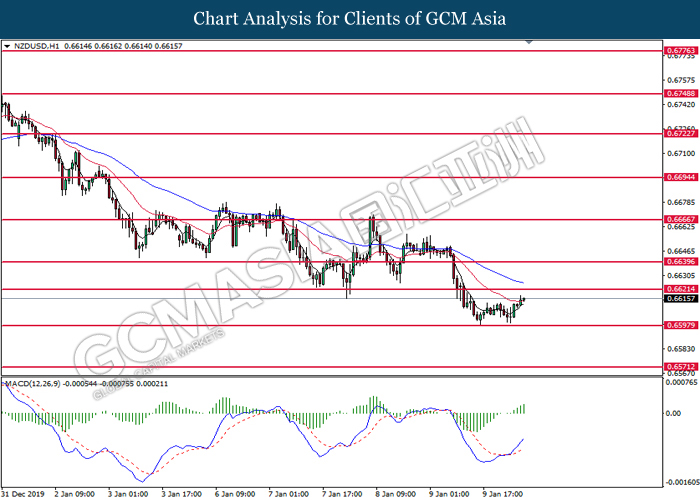Click the 0.66396 red price tag

click(680, 261)
